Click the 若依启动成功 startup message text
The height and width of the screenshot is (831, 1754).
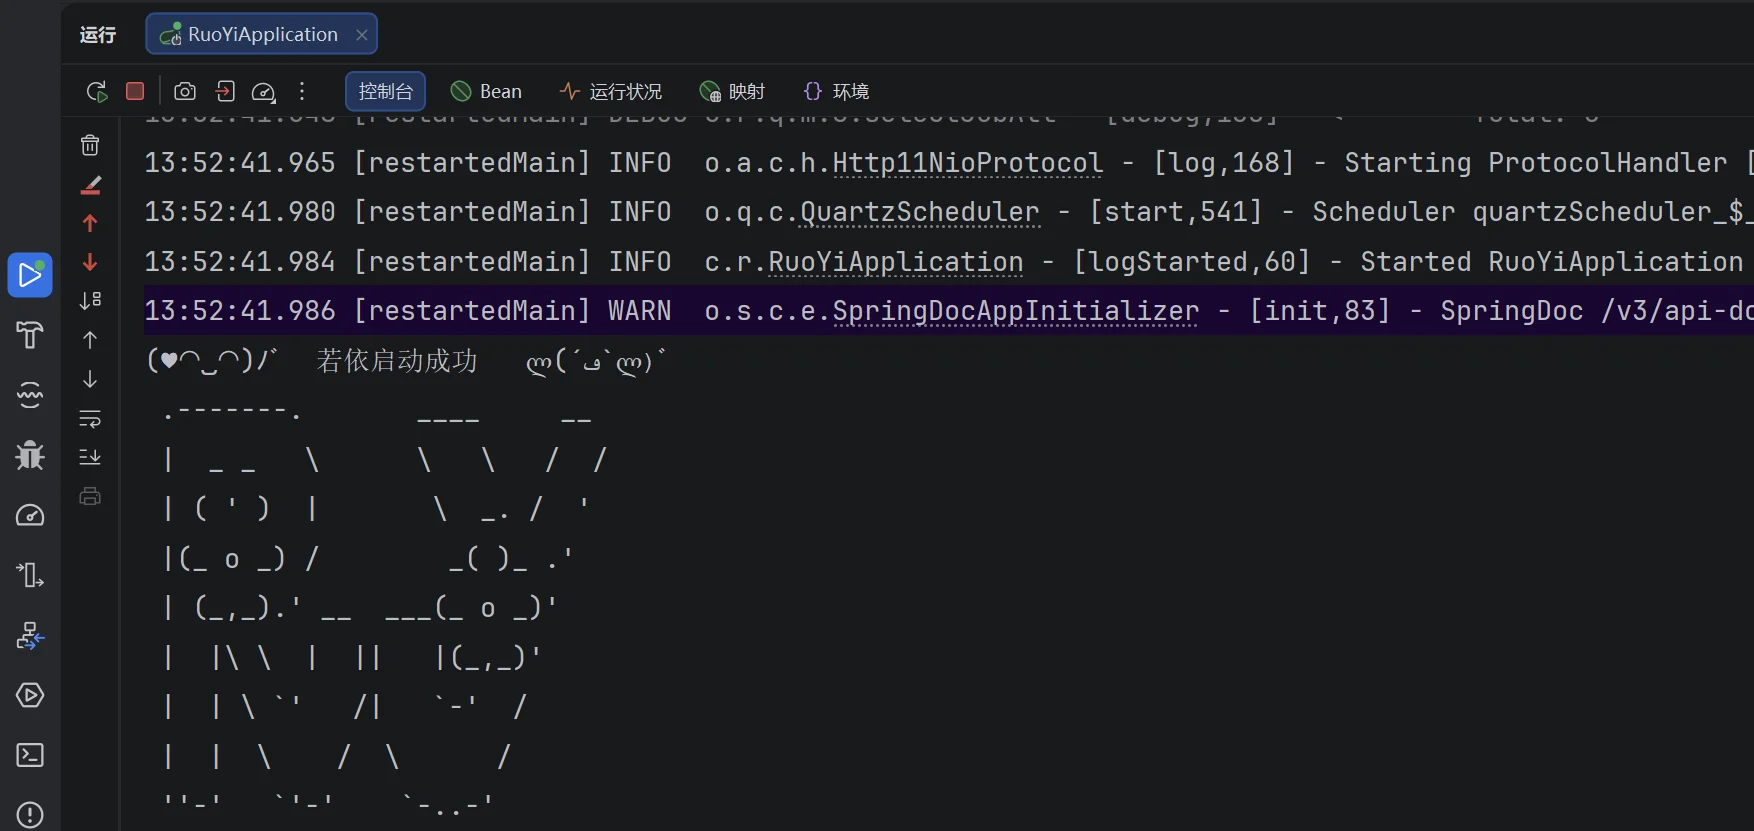coord(397,361)
